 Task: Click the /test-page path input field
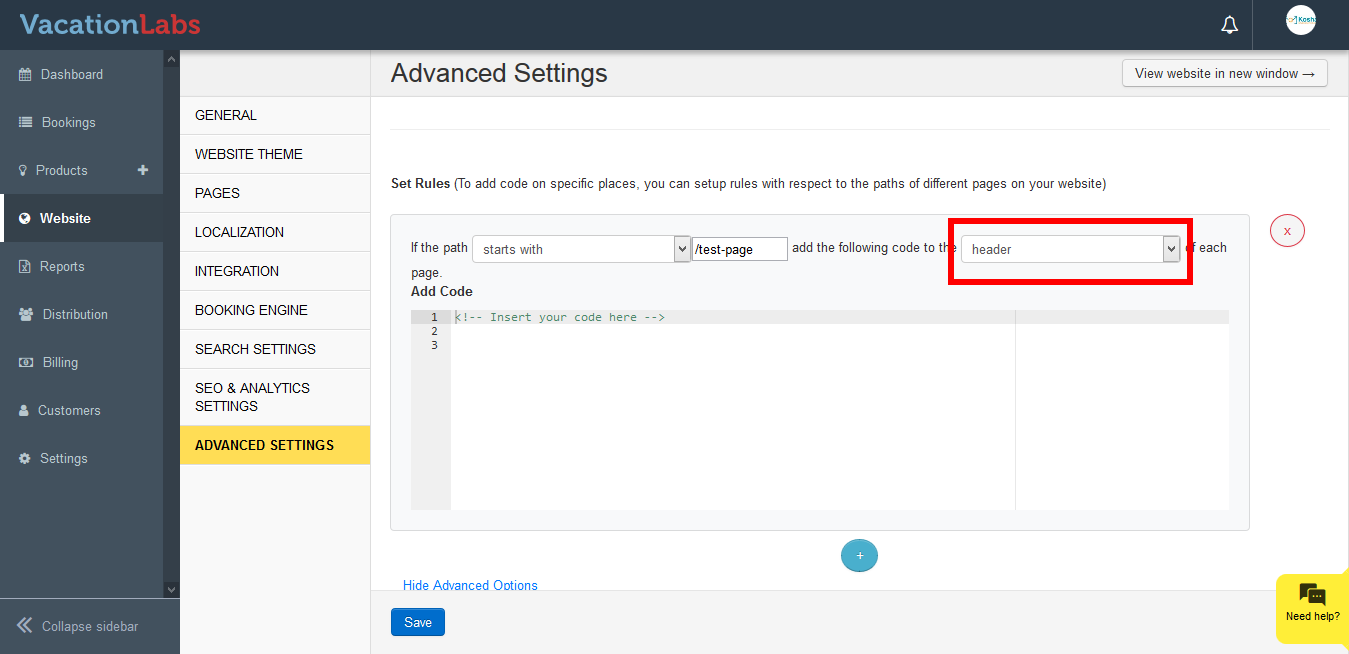click(739, 249)
